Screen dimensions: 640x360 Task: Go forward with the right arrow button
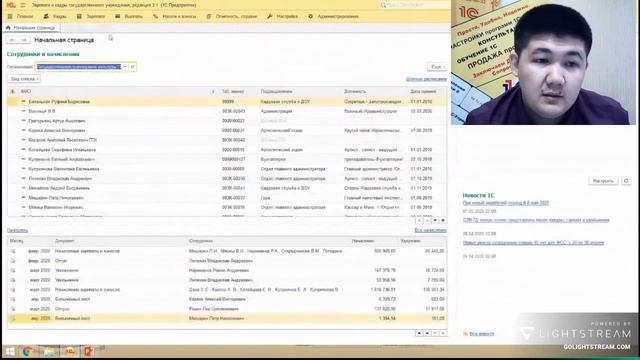[24, 40]
